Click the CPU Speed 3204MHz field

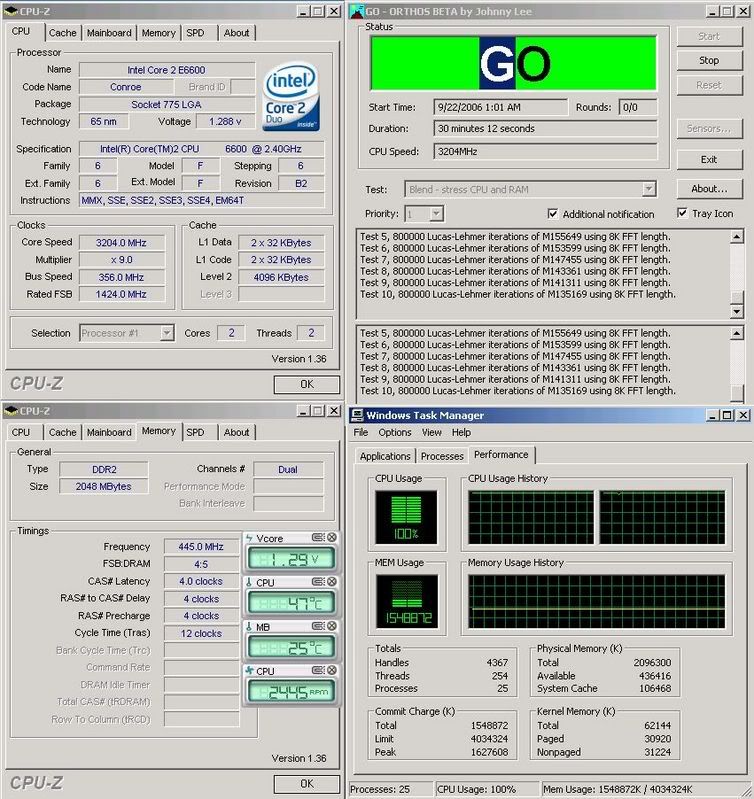pyautogui.click(x=545, y=151)
